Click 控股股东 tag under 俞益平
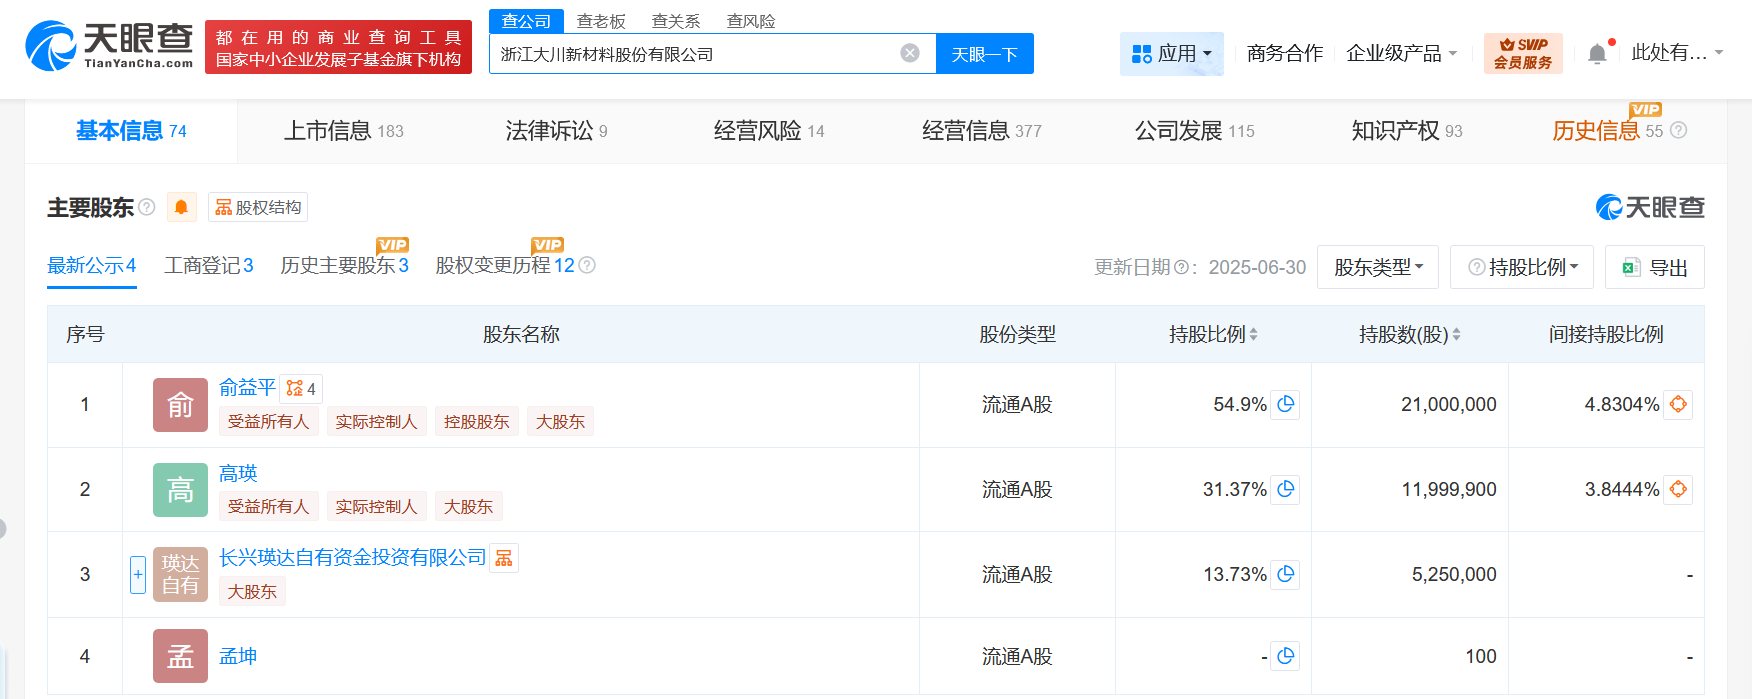The width and height of the screenshot is (1752, 699). tap(477, 421)
